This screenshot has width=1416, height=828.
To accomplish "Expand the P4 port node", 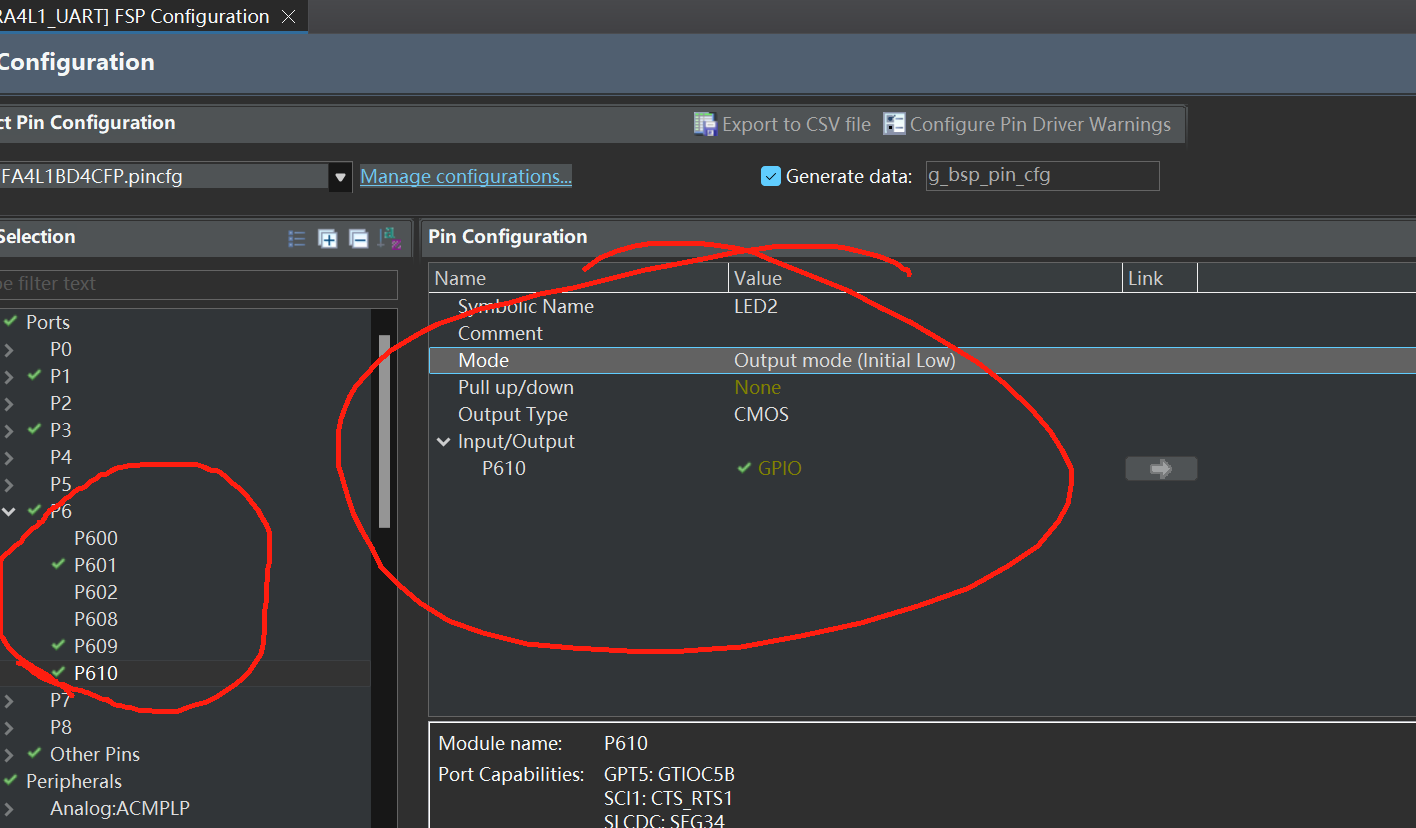I will 9,458.
